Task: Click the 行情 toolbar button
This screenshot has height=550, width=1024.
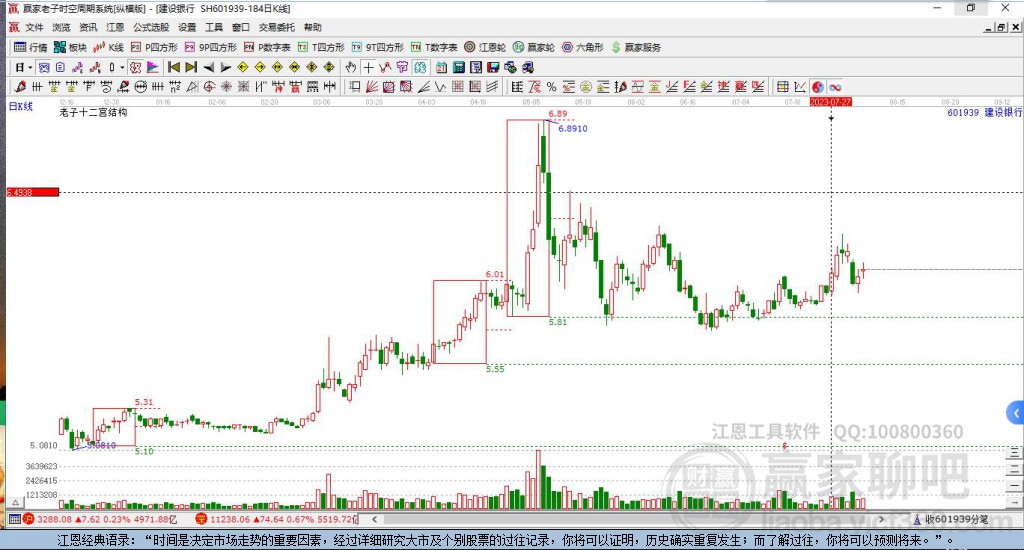Action: pos(31,47)
